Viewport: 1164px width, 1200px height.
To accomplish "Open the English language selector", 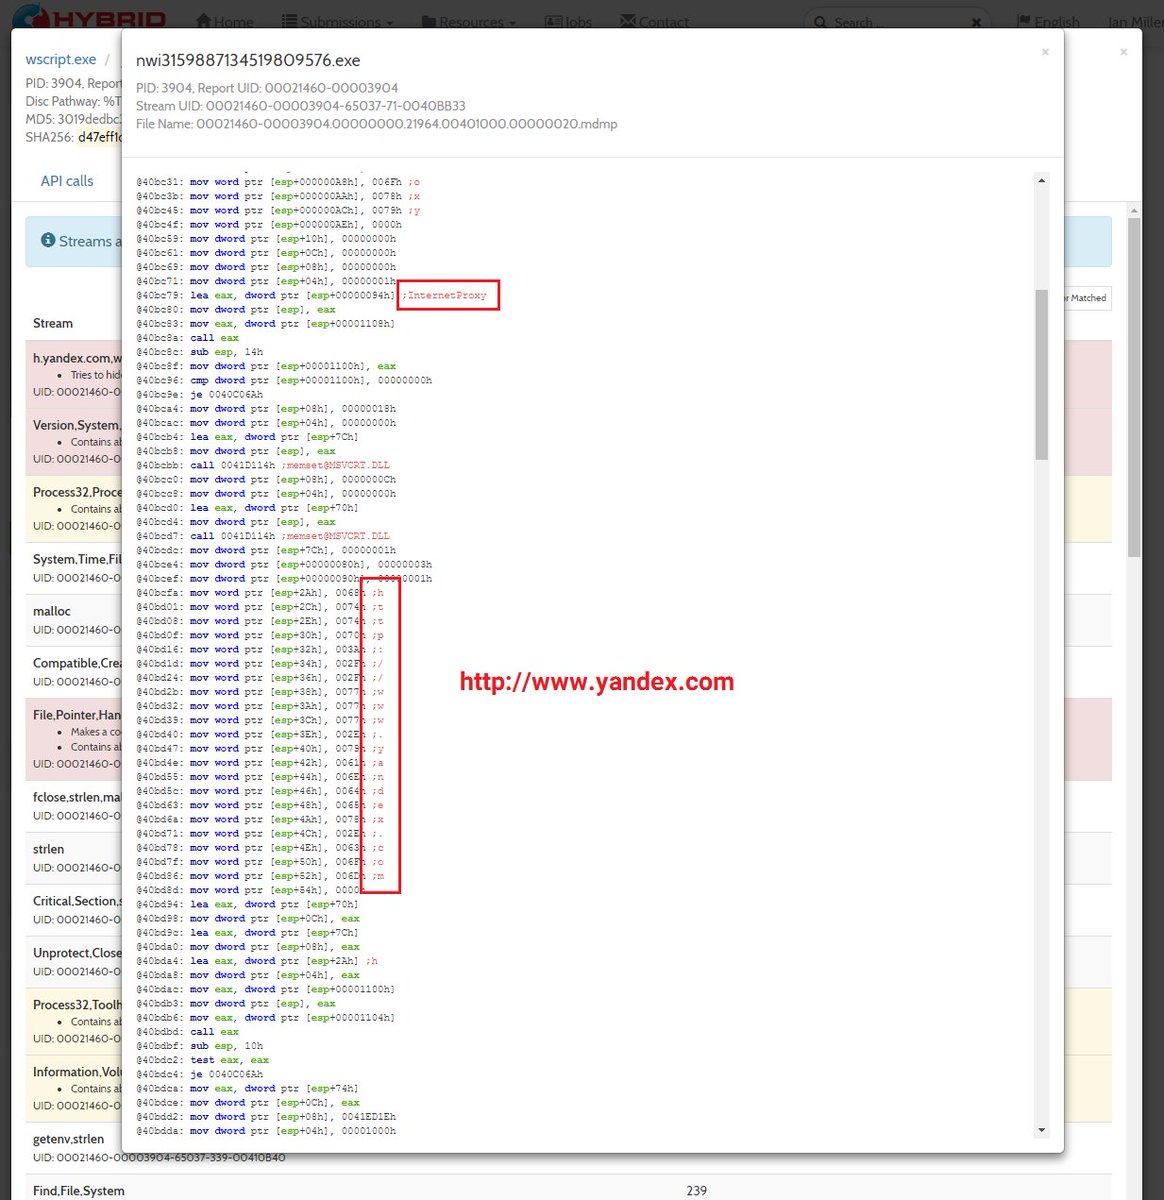I will tap(1048, 22).
